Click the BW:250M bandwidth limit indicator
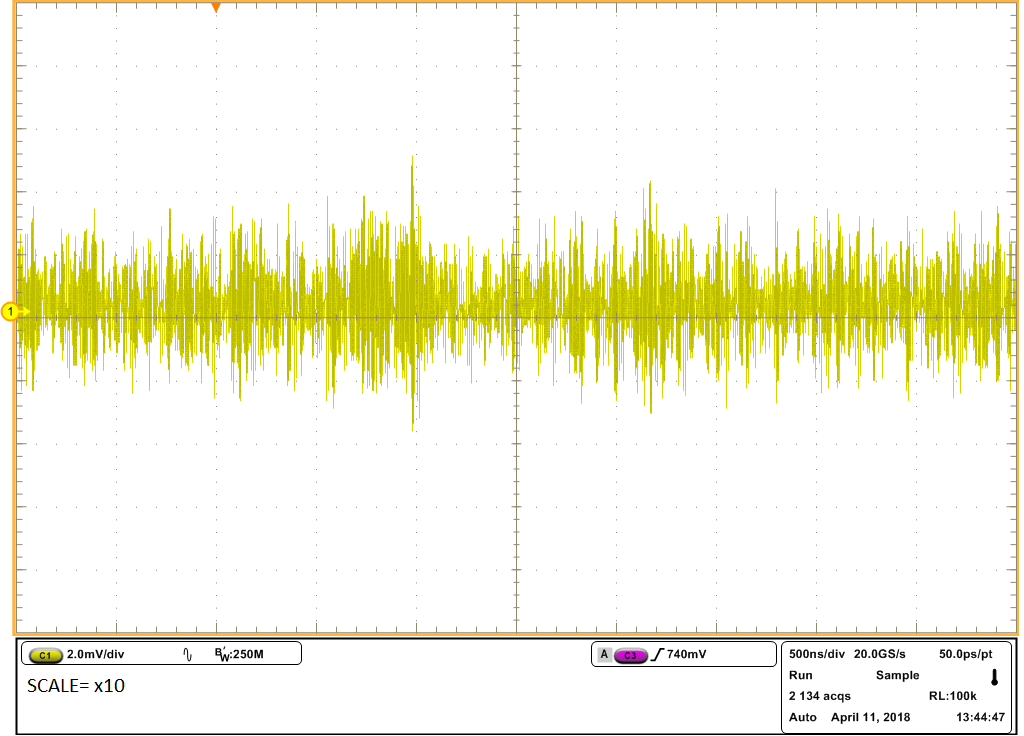1024x736 pixels. click(x=239, y=655)
